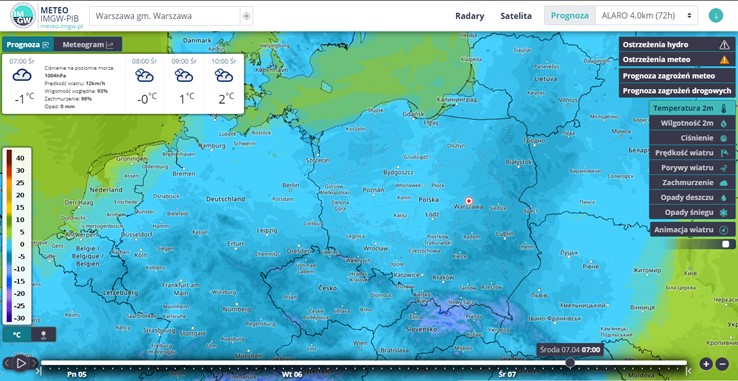Open the Radary menu item
The height and width of the screenshot is (381, 738).
(x=469, y=16)
